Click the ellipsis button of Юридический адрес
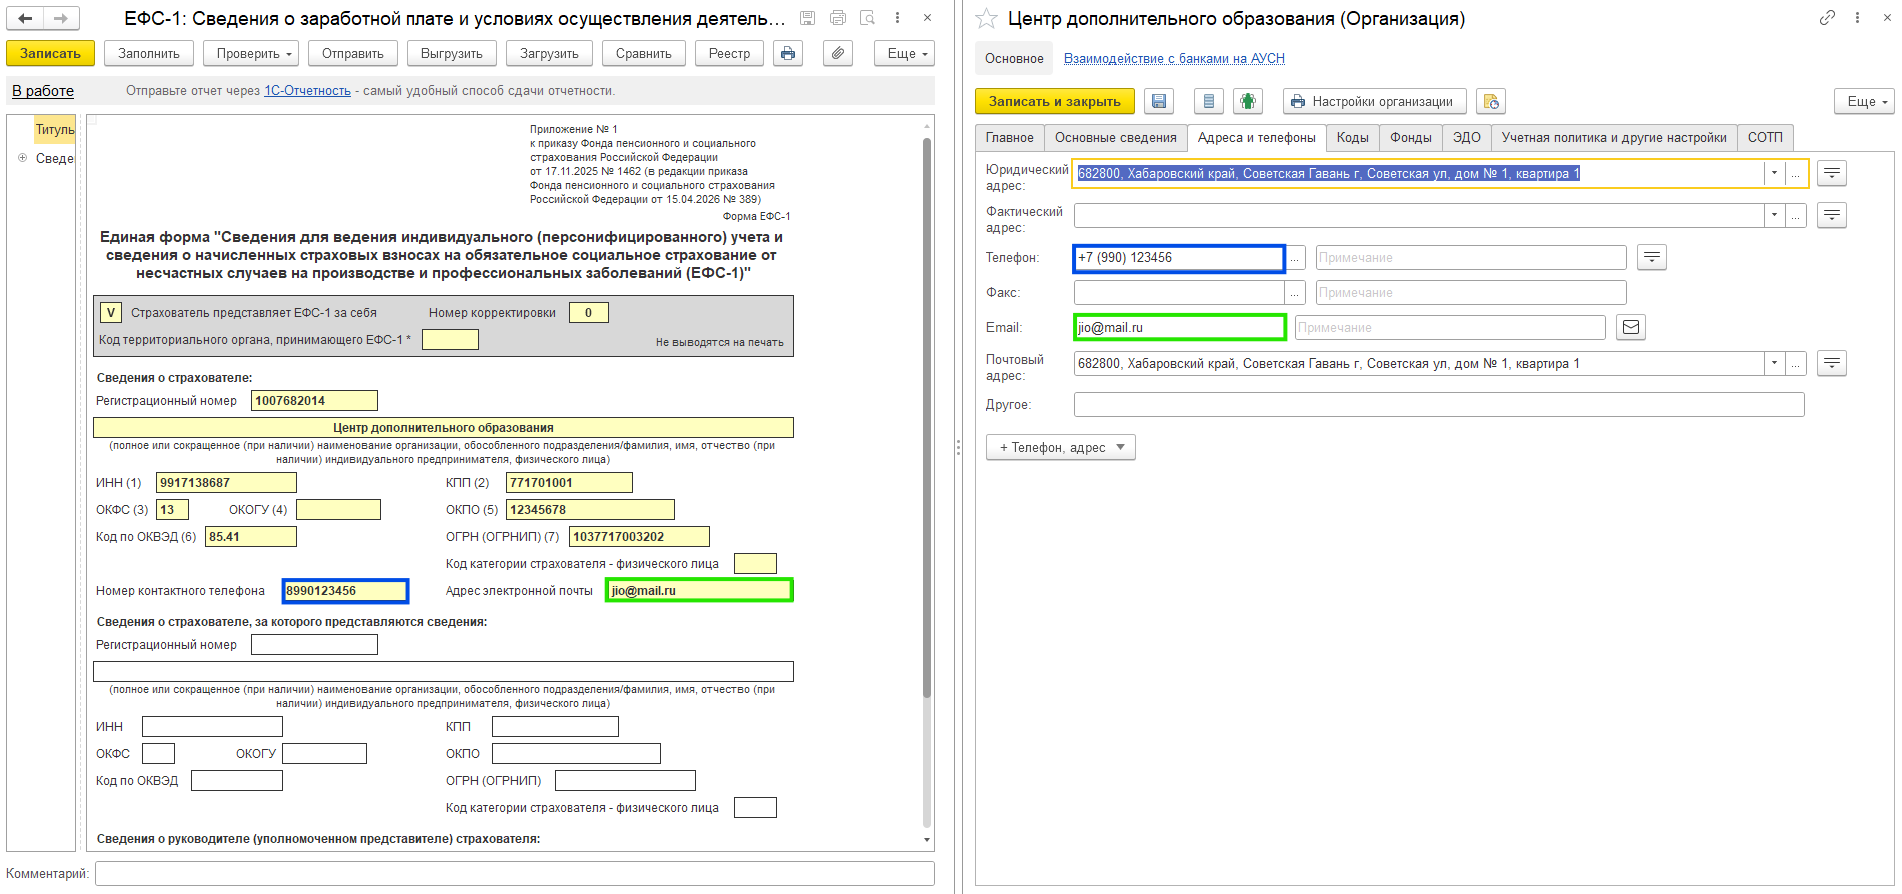 click(1795, 174)
